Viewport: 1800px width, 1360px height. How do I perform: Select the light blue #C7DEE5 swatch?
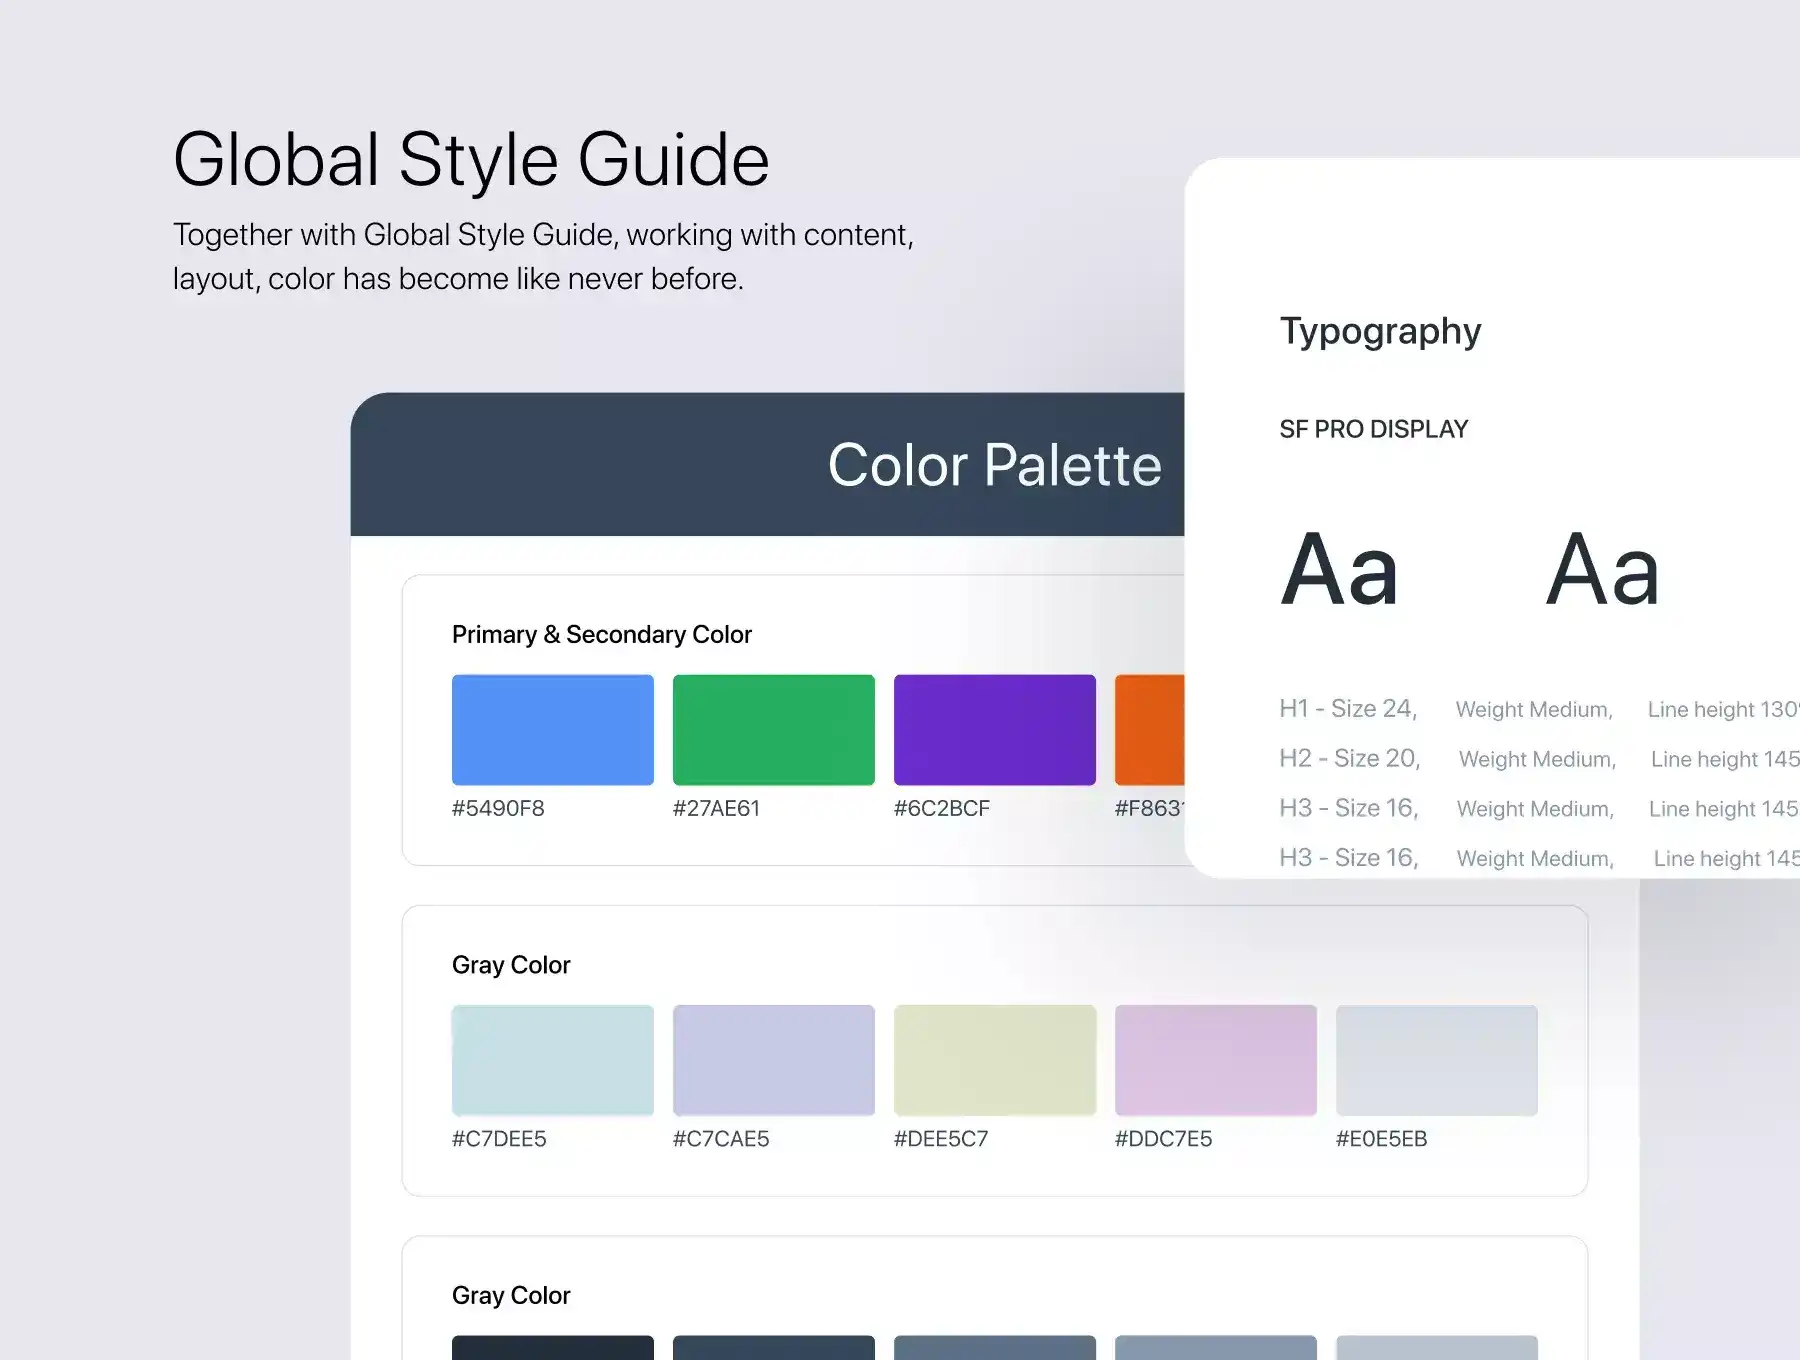[552, 1060]
